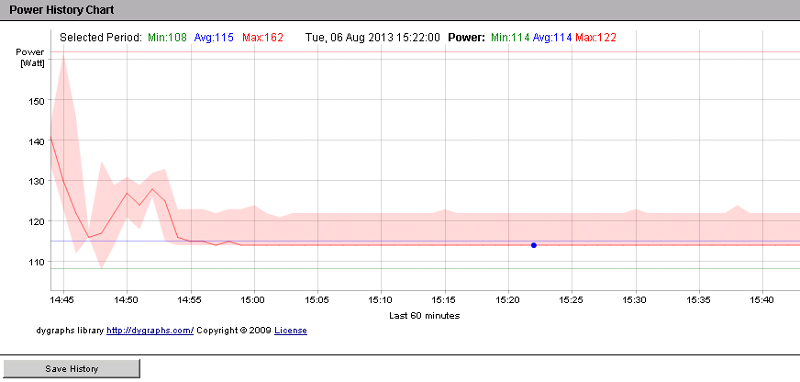
Task: Click the 14:45 time axis label
Action: [63, 301]
